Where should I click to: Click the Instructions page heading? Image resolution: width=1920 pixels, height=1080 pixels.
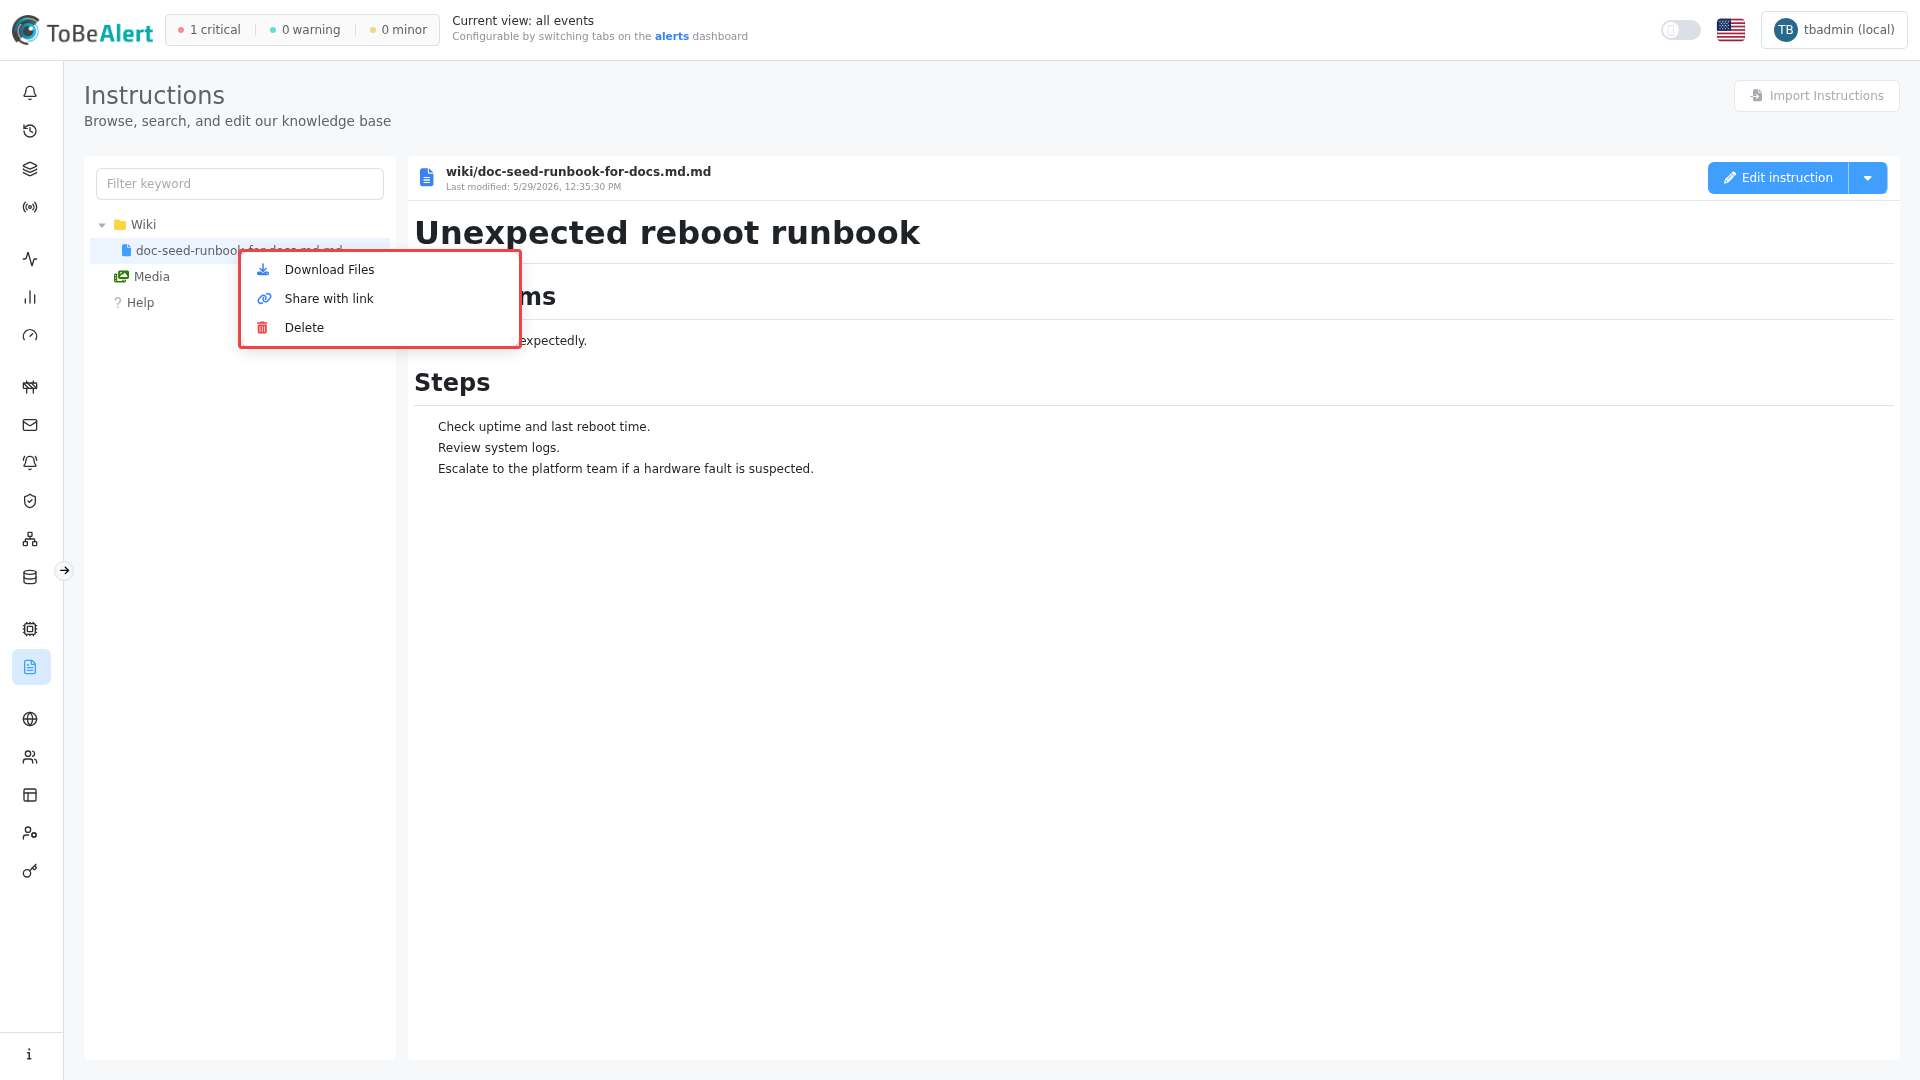154,96
